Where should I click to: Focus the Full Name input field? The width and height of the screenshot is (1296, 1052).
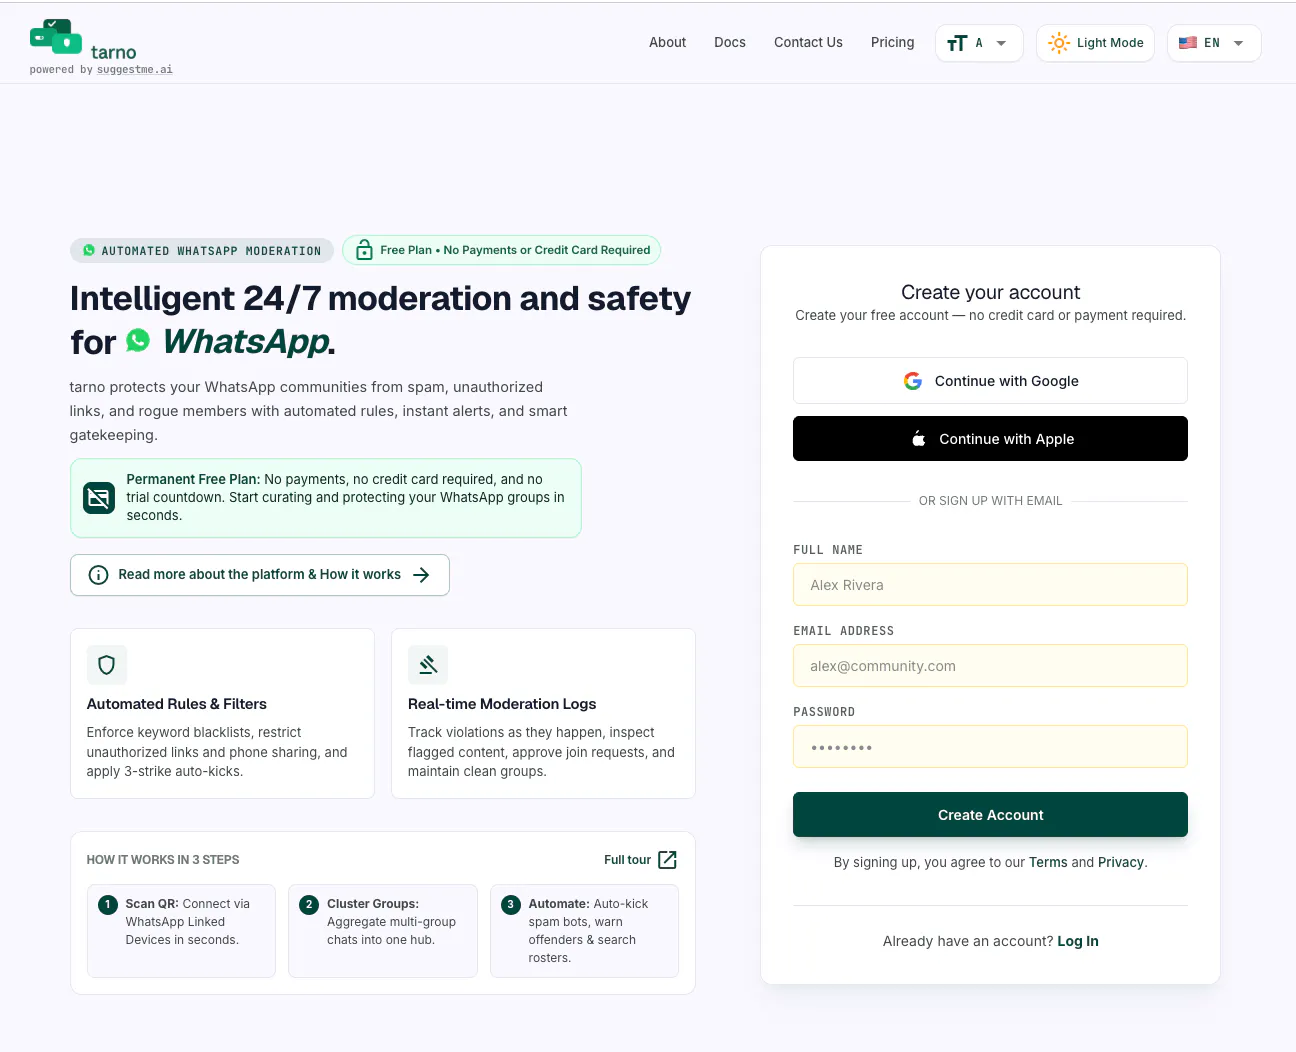990,585
